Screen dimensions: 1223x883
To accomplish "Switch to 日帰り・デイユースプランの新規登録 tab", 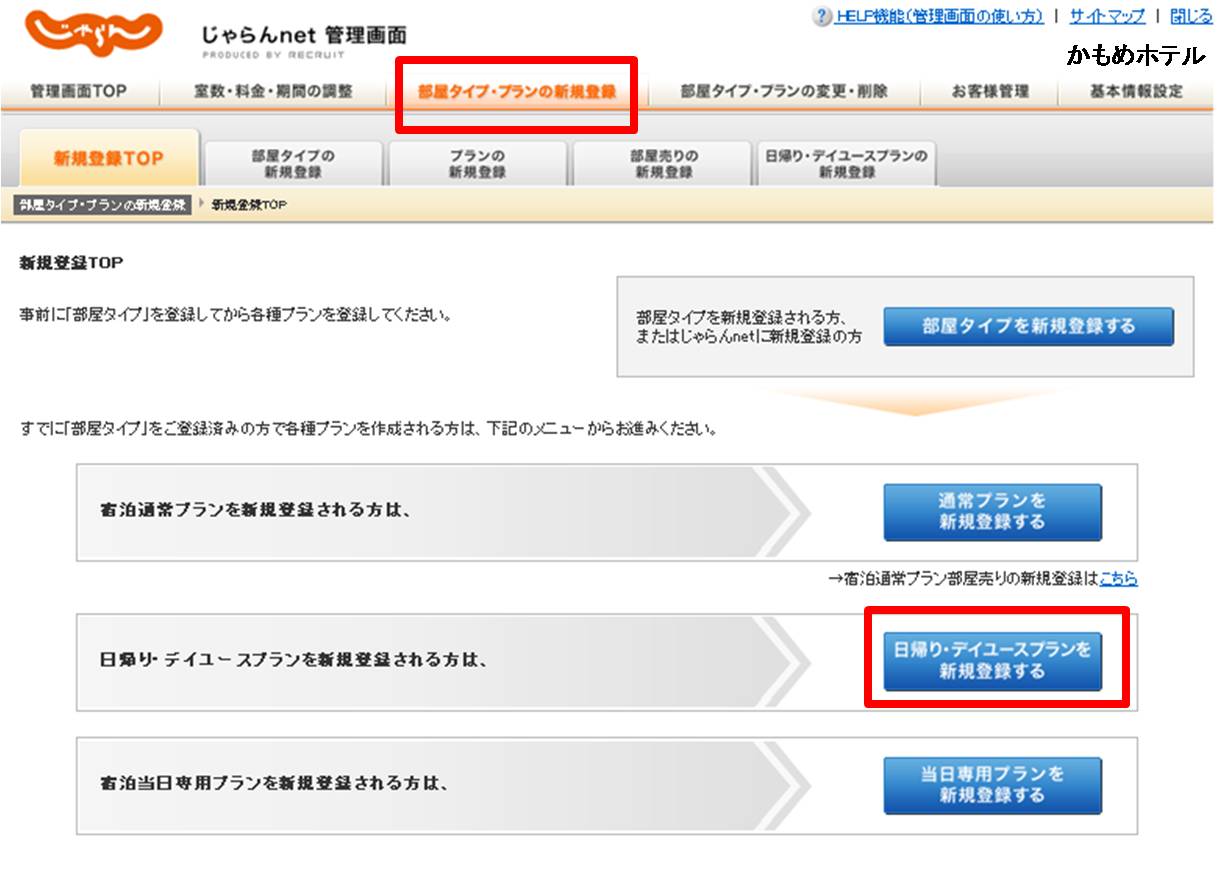I will coord(846,164).
